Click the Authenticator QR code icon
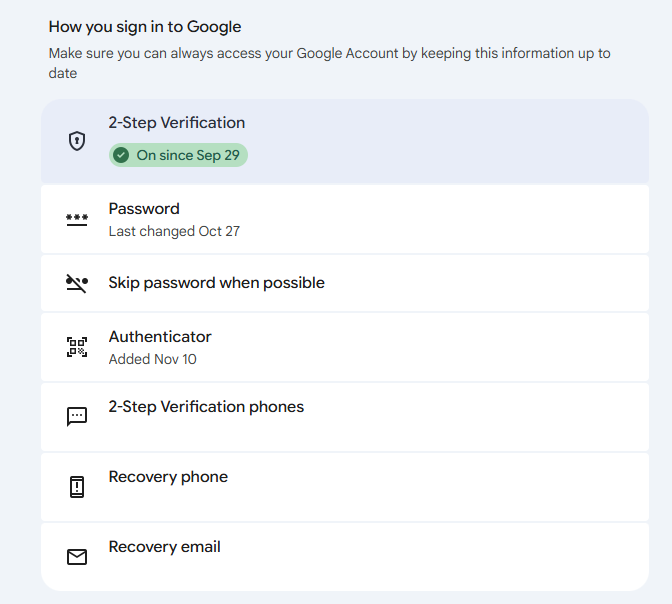672x604 pixels. pos(77,347)
